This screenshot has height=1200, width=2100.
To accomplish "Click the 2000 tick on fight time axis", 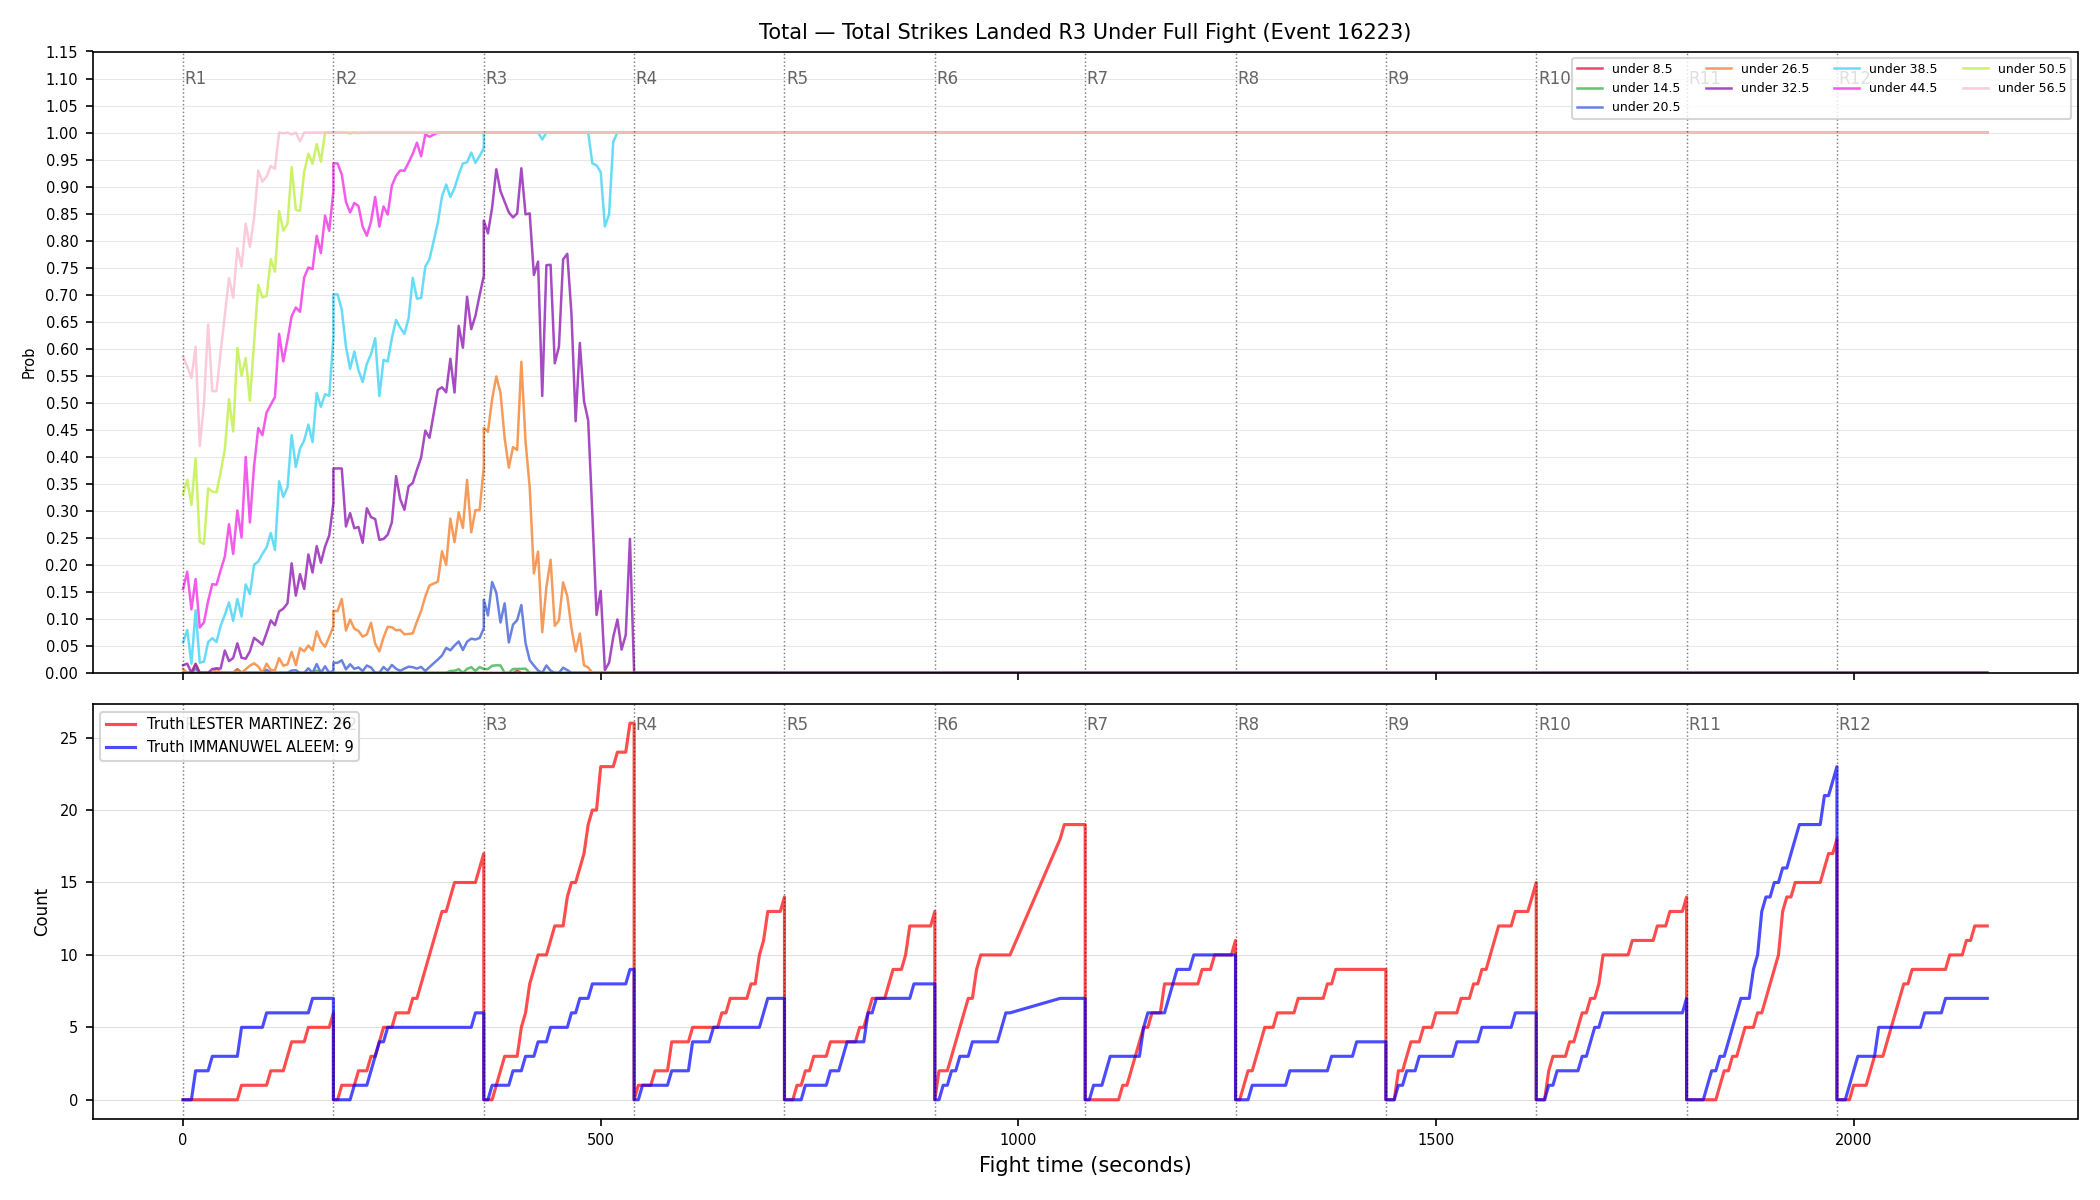I will [1854, 1139].
